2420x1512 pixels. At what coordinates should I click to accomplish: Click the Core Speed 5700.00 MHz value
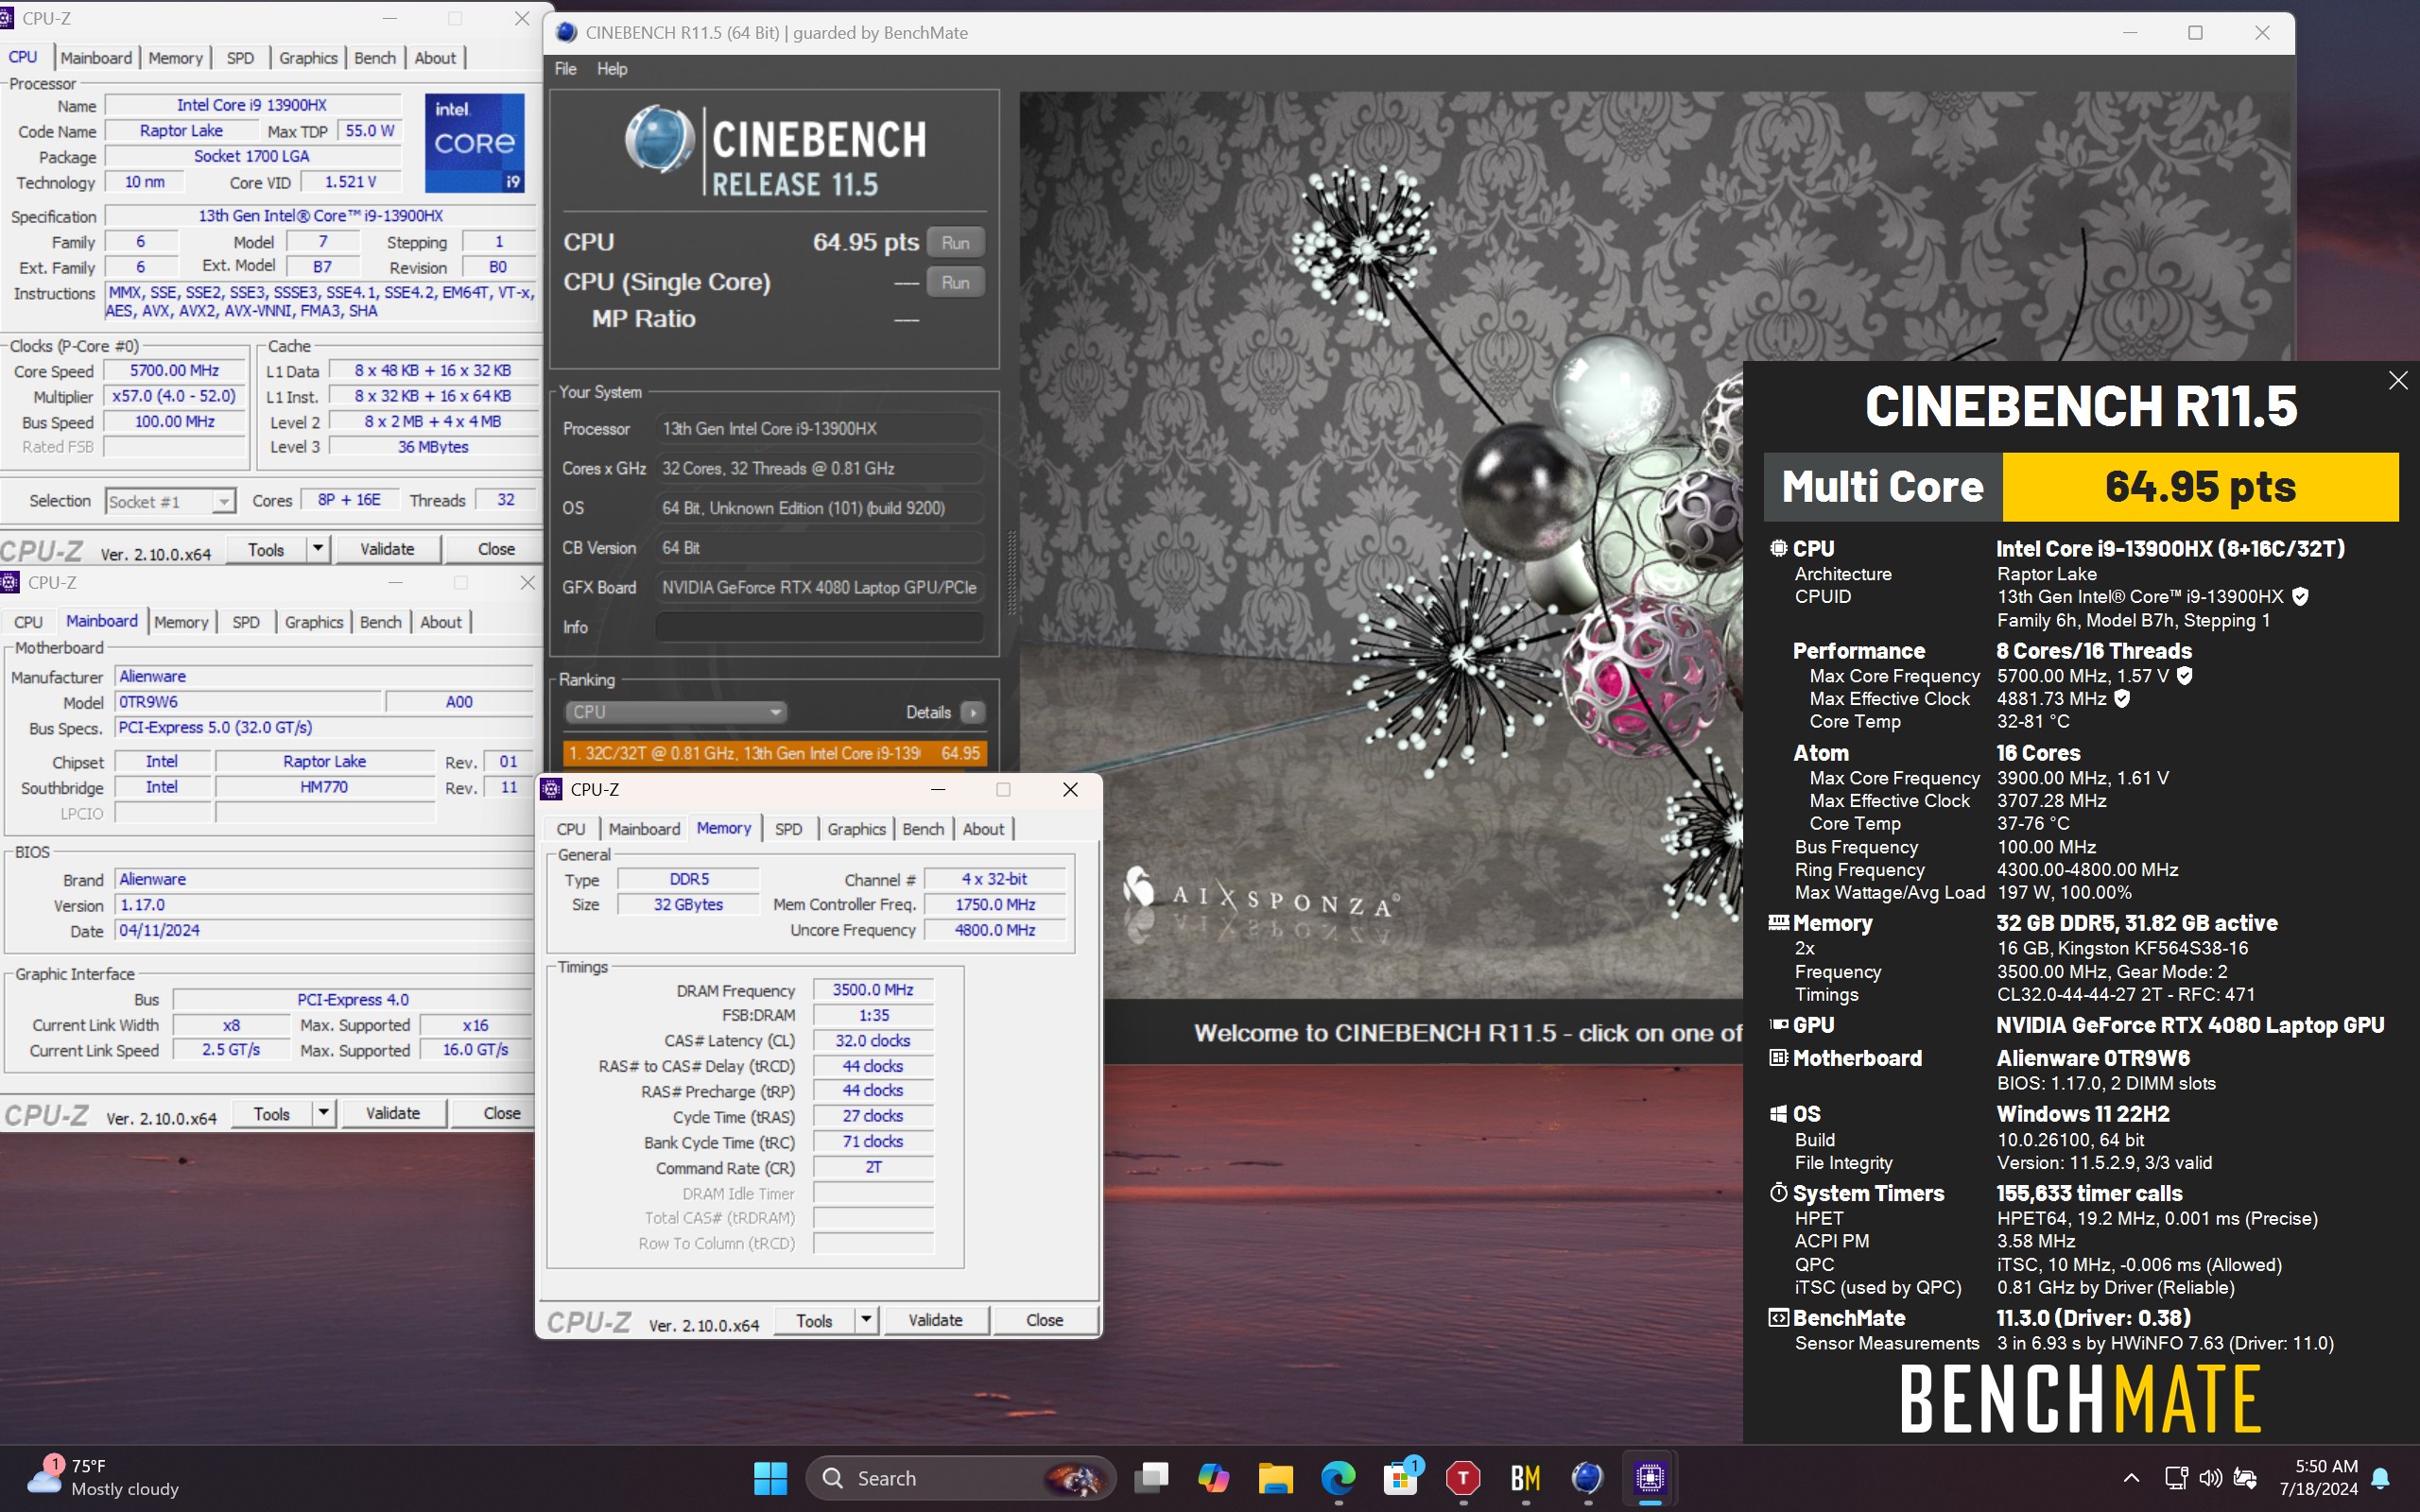(x=174, y=371)
